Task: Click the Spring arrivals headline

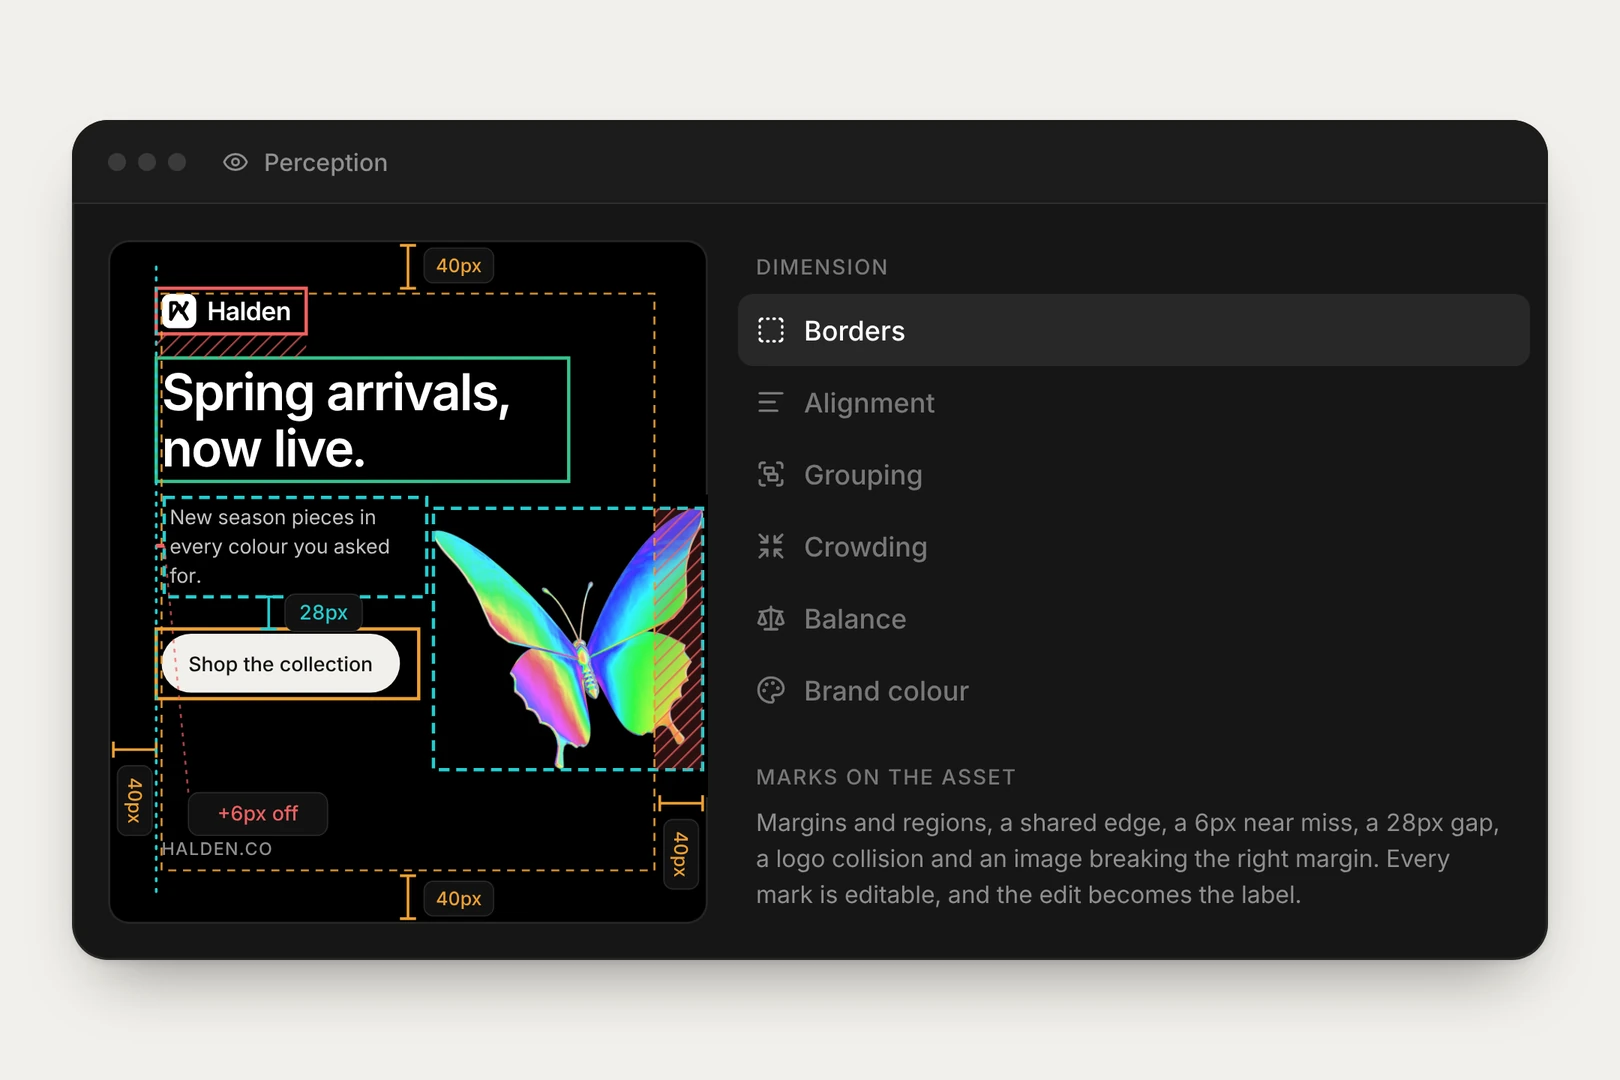Action: (336, 420)
